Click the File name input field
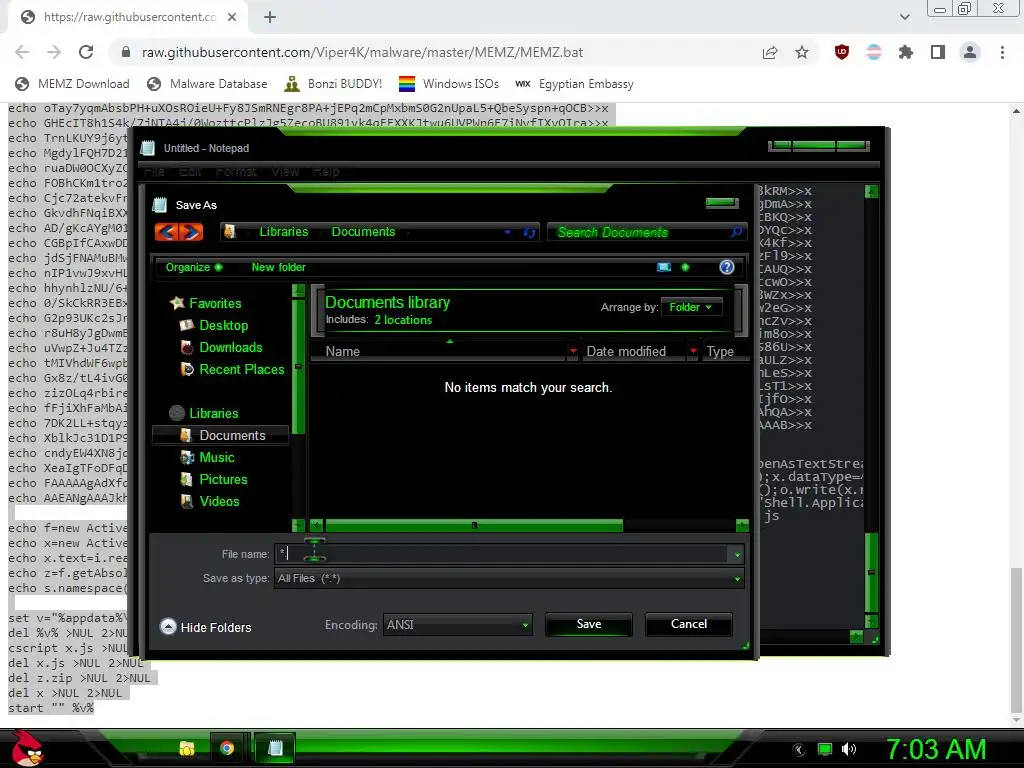The height and width of the screenshot is (768, 1024). (x=501, y=554)
